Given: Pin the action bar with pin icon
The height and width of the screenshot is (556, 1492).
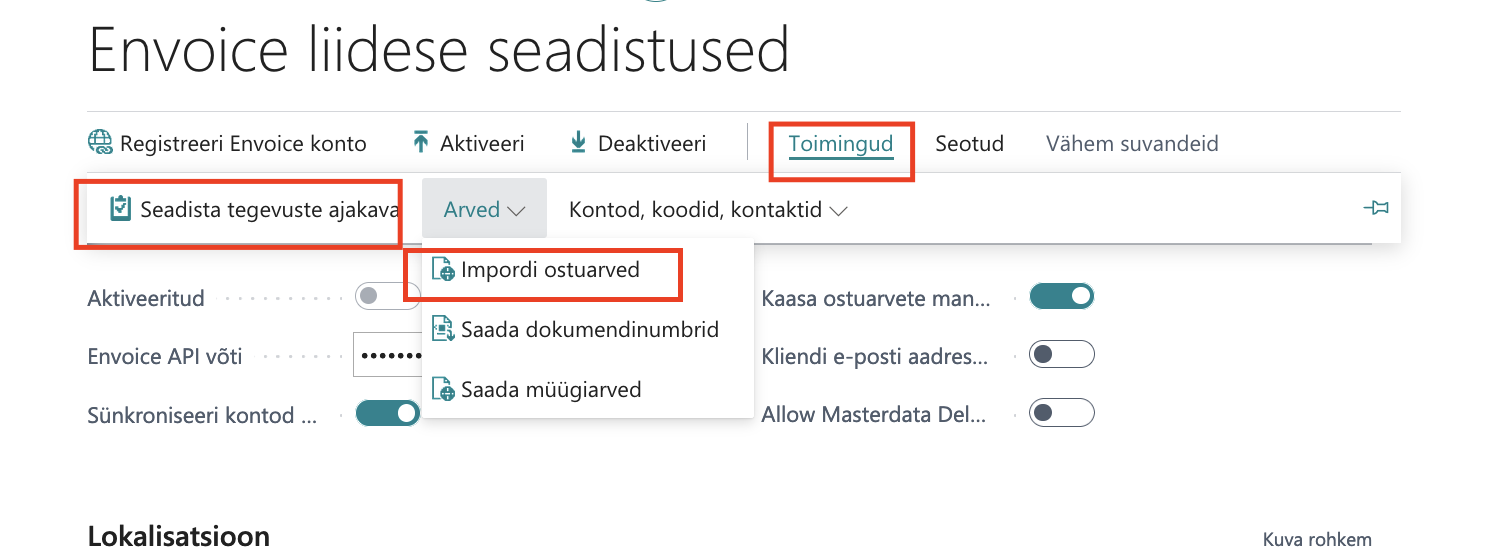Looking at the screenshot, I should coord(1376,208).
